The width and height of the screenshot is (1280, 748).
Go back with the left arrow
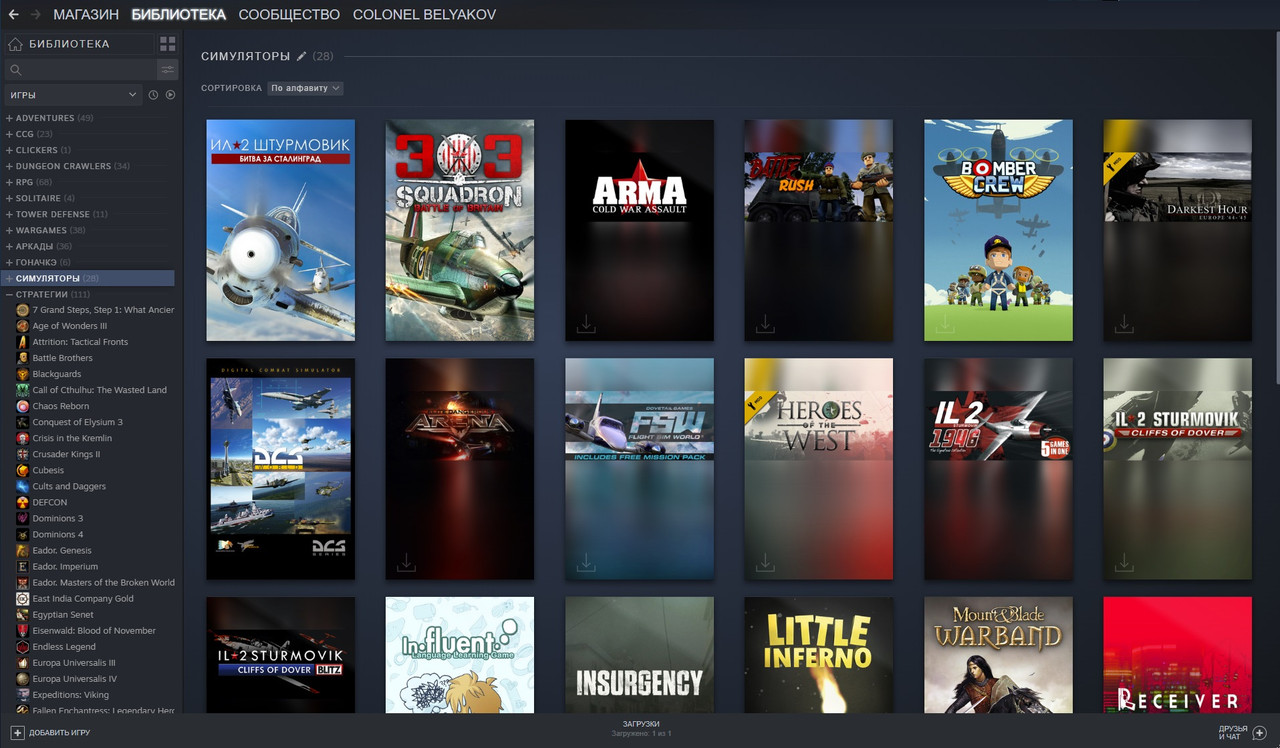[13, 15]
